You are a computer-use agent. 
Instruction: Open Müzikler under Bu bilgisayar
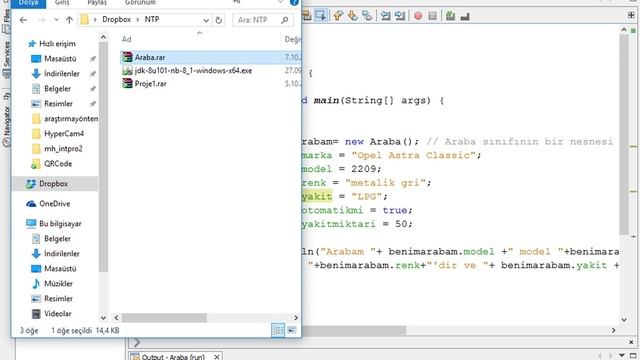58,284
